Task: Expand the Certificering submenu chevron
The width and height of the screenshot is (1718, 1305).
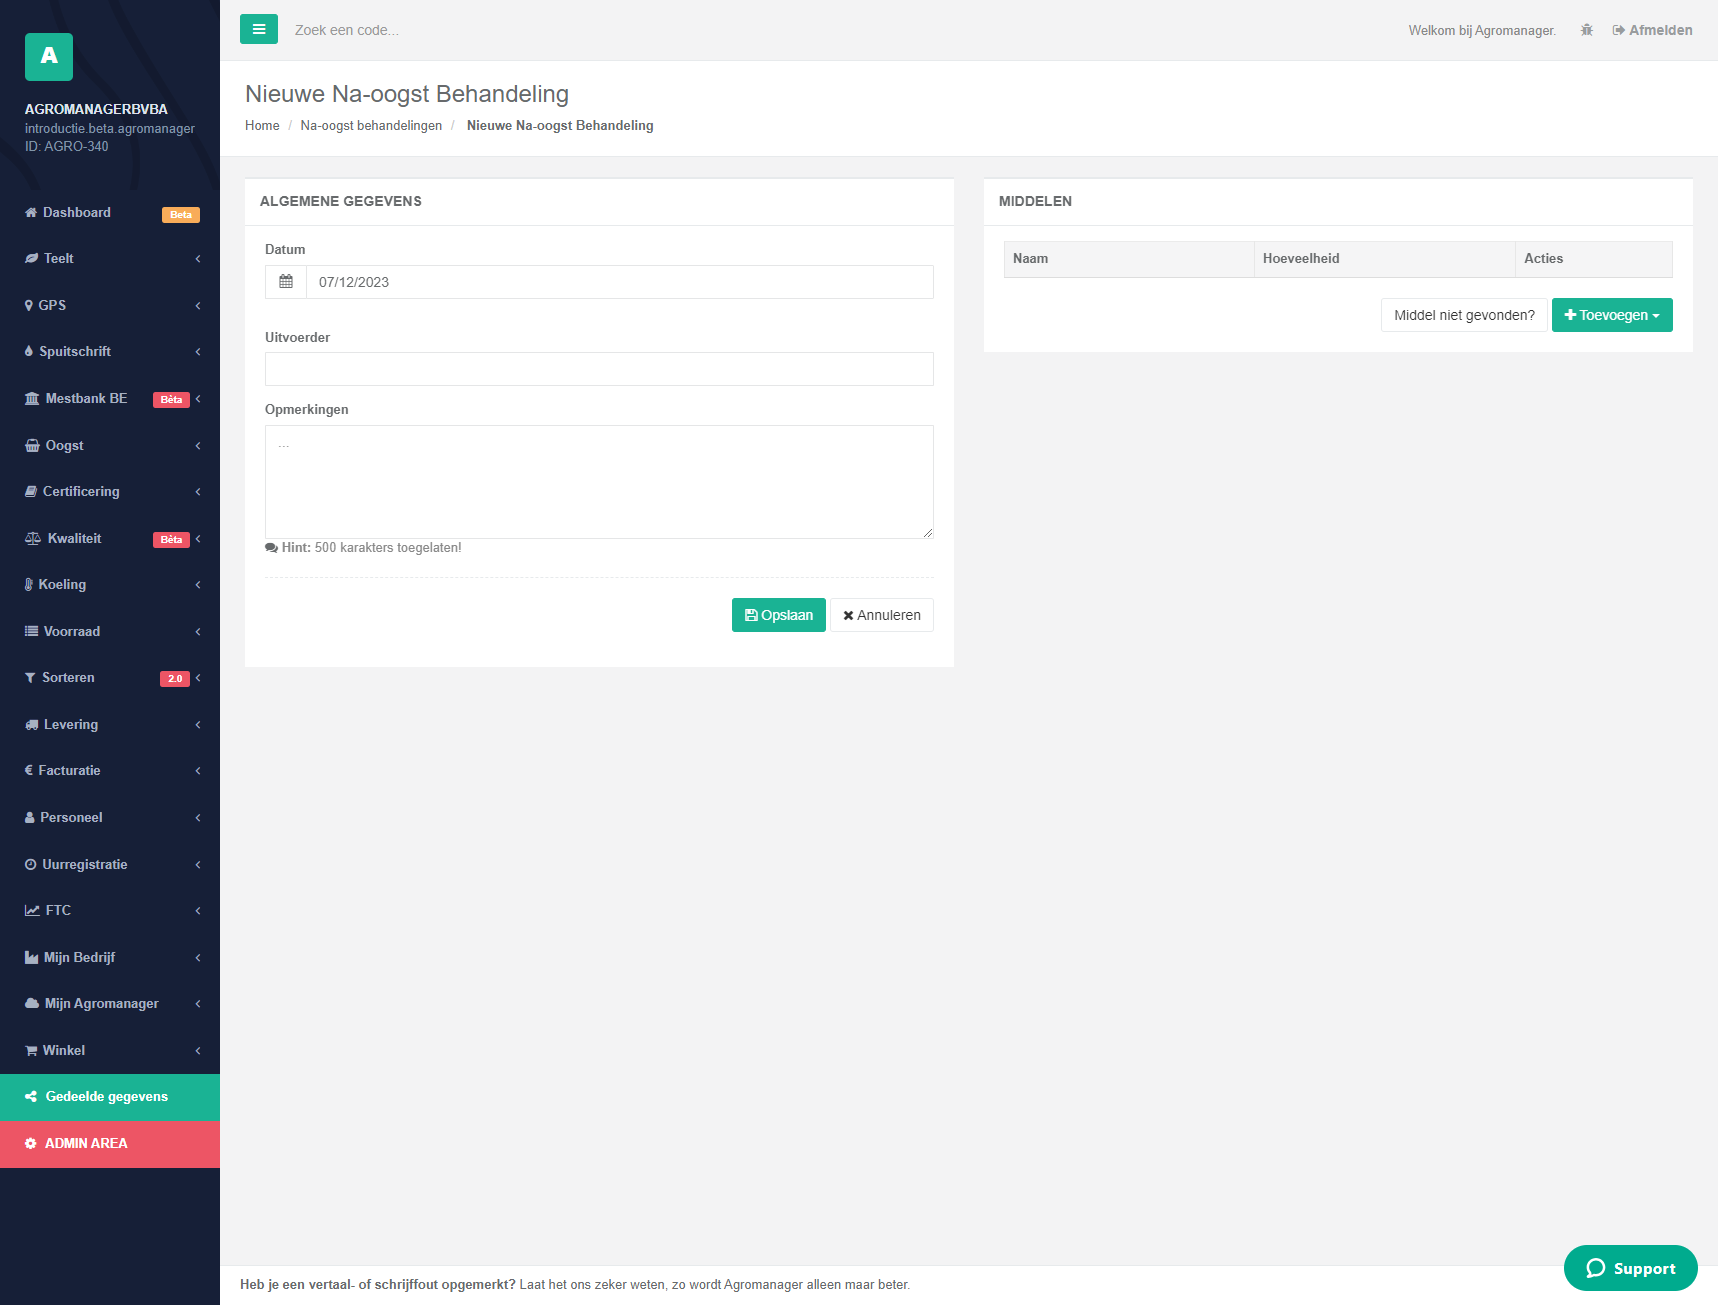Action: pos(198,491)
